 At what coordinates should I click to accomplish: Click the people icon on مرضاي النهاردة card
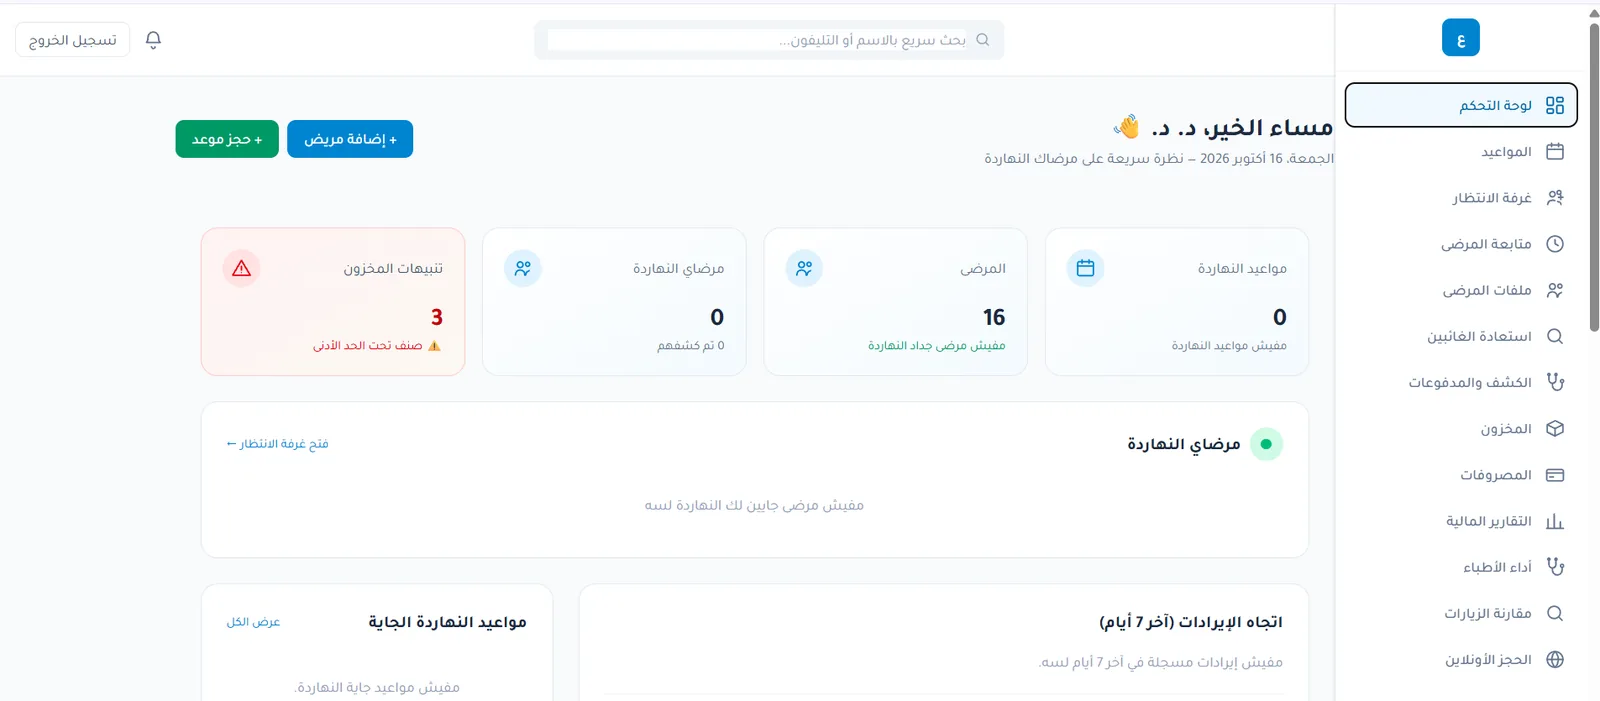click(x=523, y=268)
